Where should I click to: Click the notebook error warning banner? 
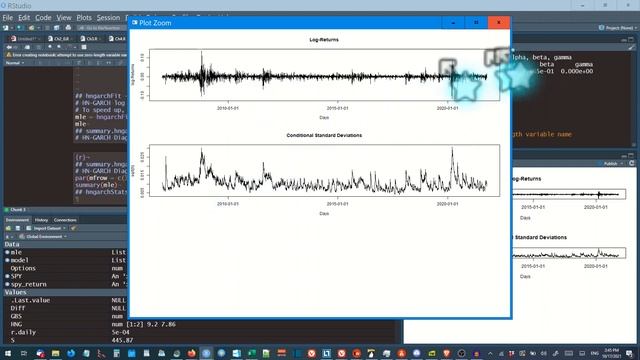click(66, 55)
